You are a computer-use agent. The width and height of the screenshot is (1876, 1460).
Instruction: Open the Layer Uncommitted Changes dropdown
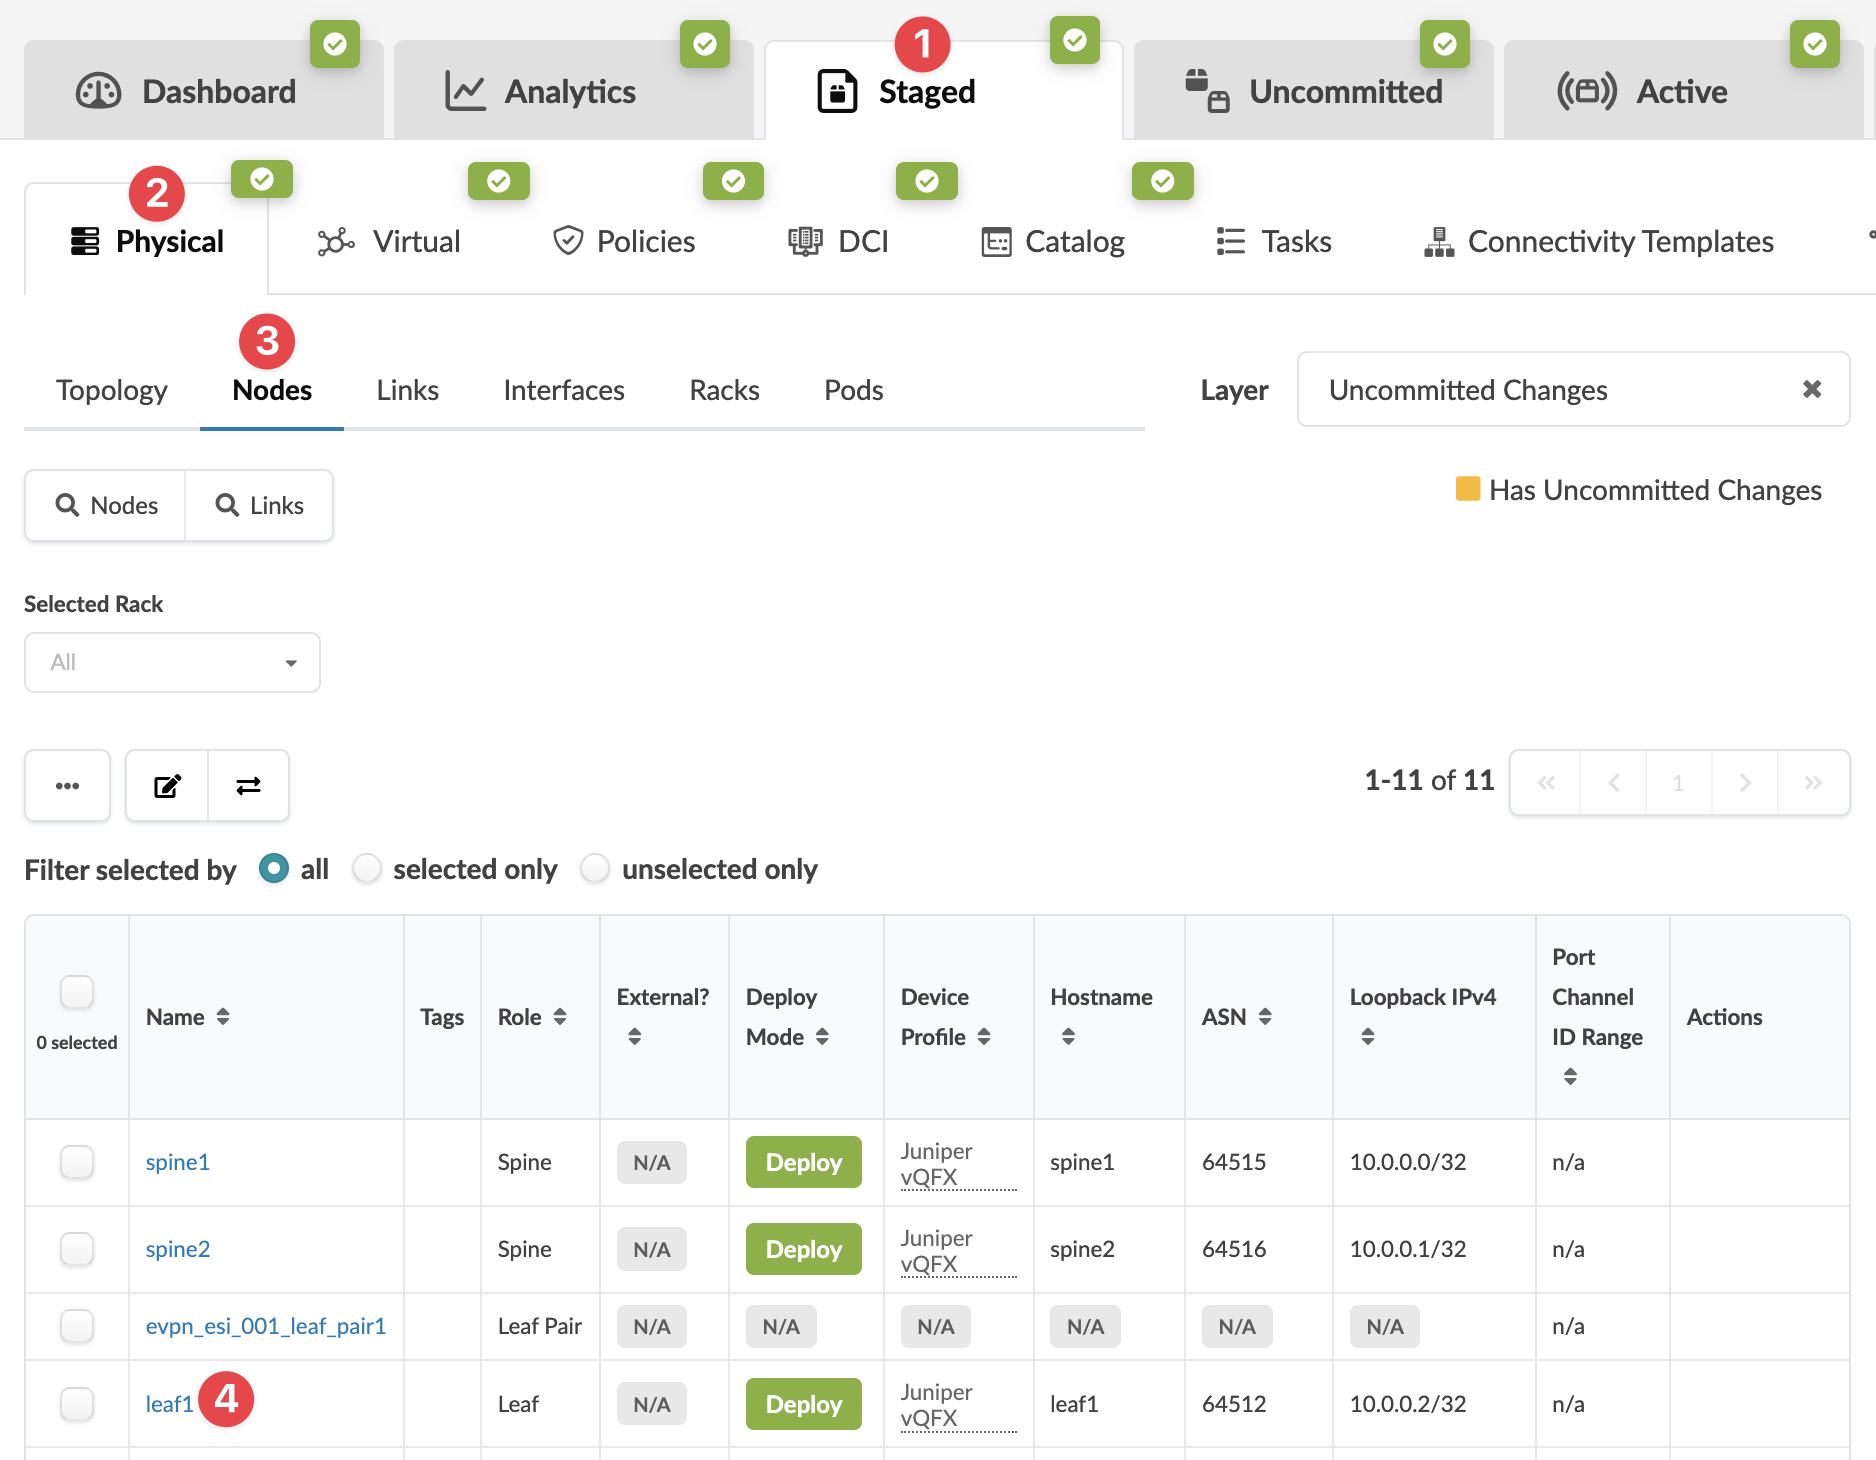click(1550, 390)
